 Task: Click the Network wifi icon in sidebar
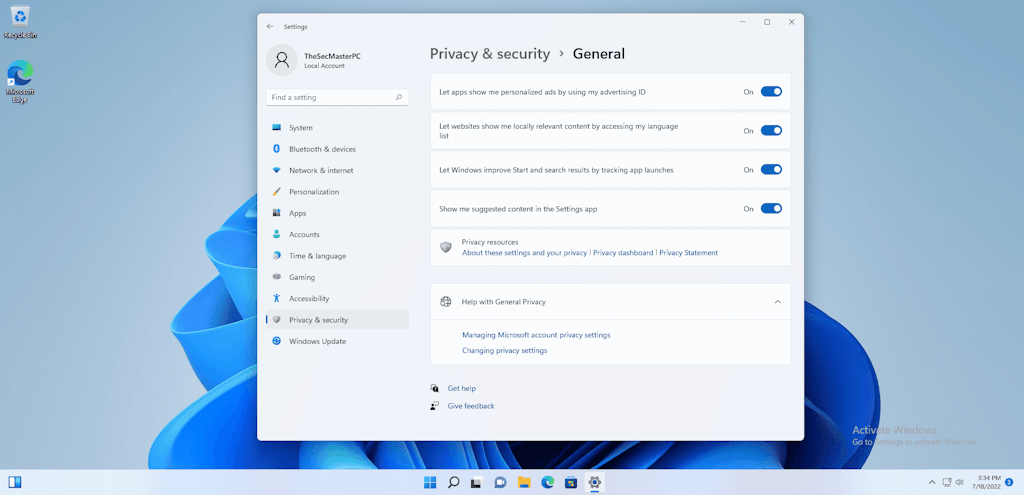(x=276, y=170)
